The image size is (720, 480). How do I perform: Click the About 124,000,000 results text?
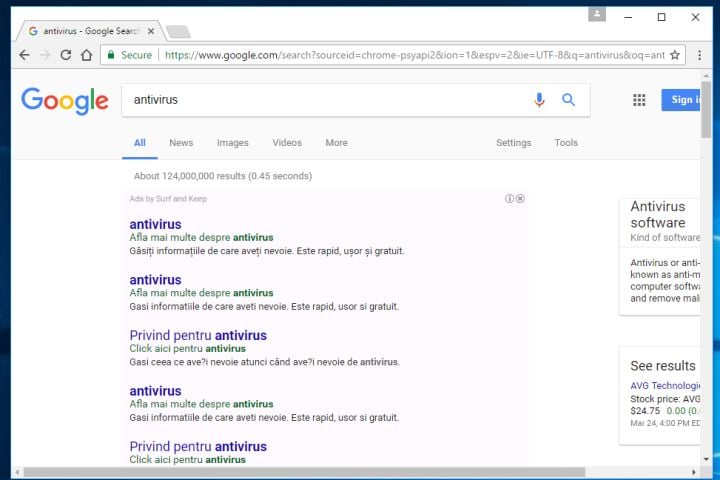223,176
